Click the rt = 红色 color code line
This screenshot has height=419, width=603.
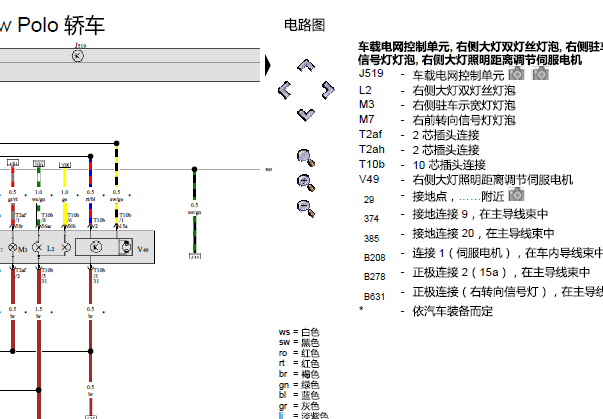coord(299,363)
